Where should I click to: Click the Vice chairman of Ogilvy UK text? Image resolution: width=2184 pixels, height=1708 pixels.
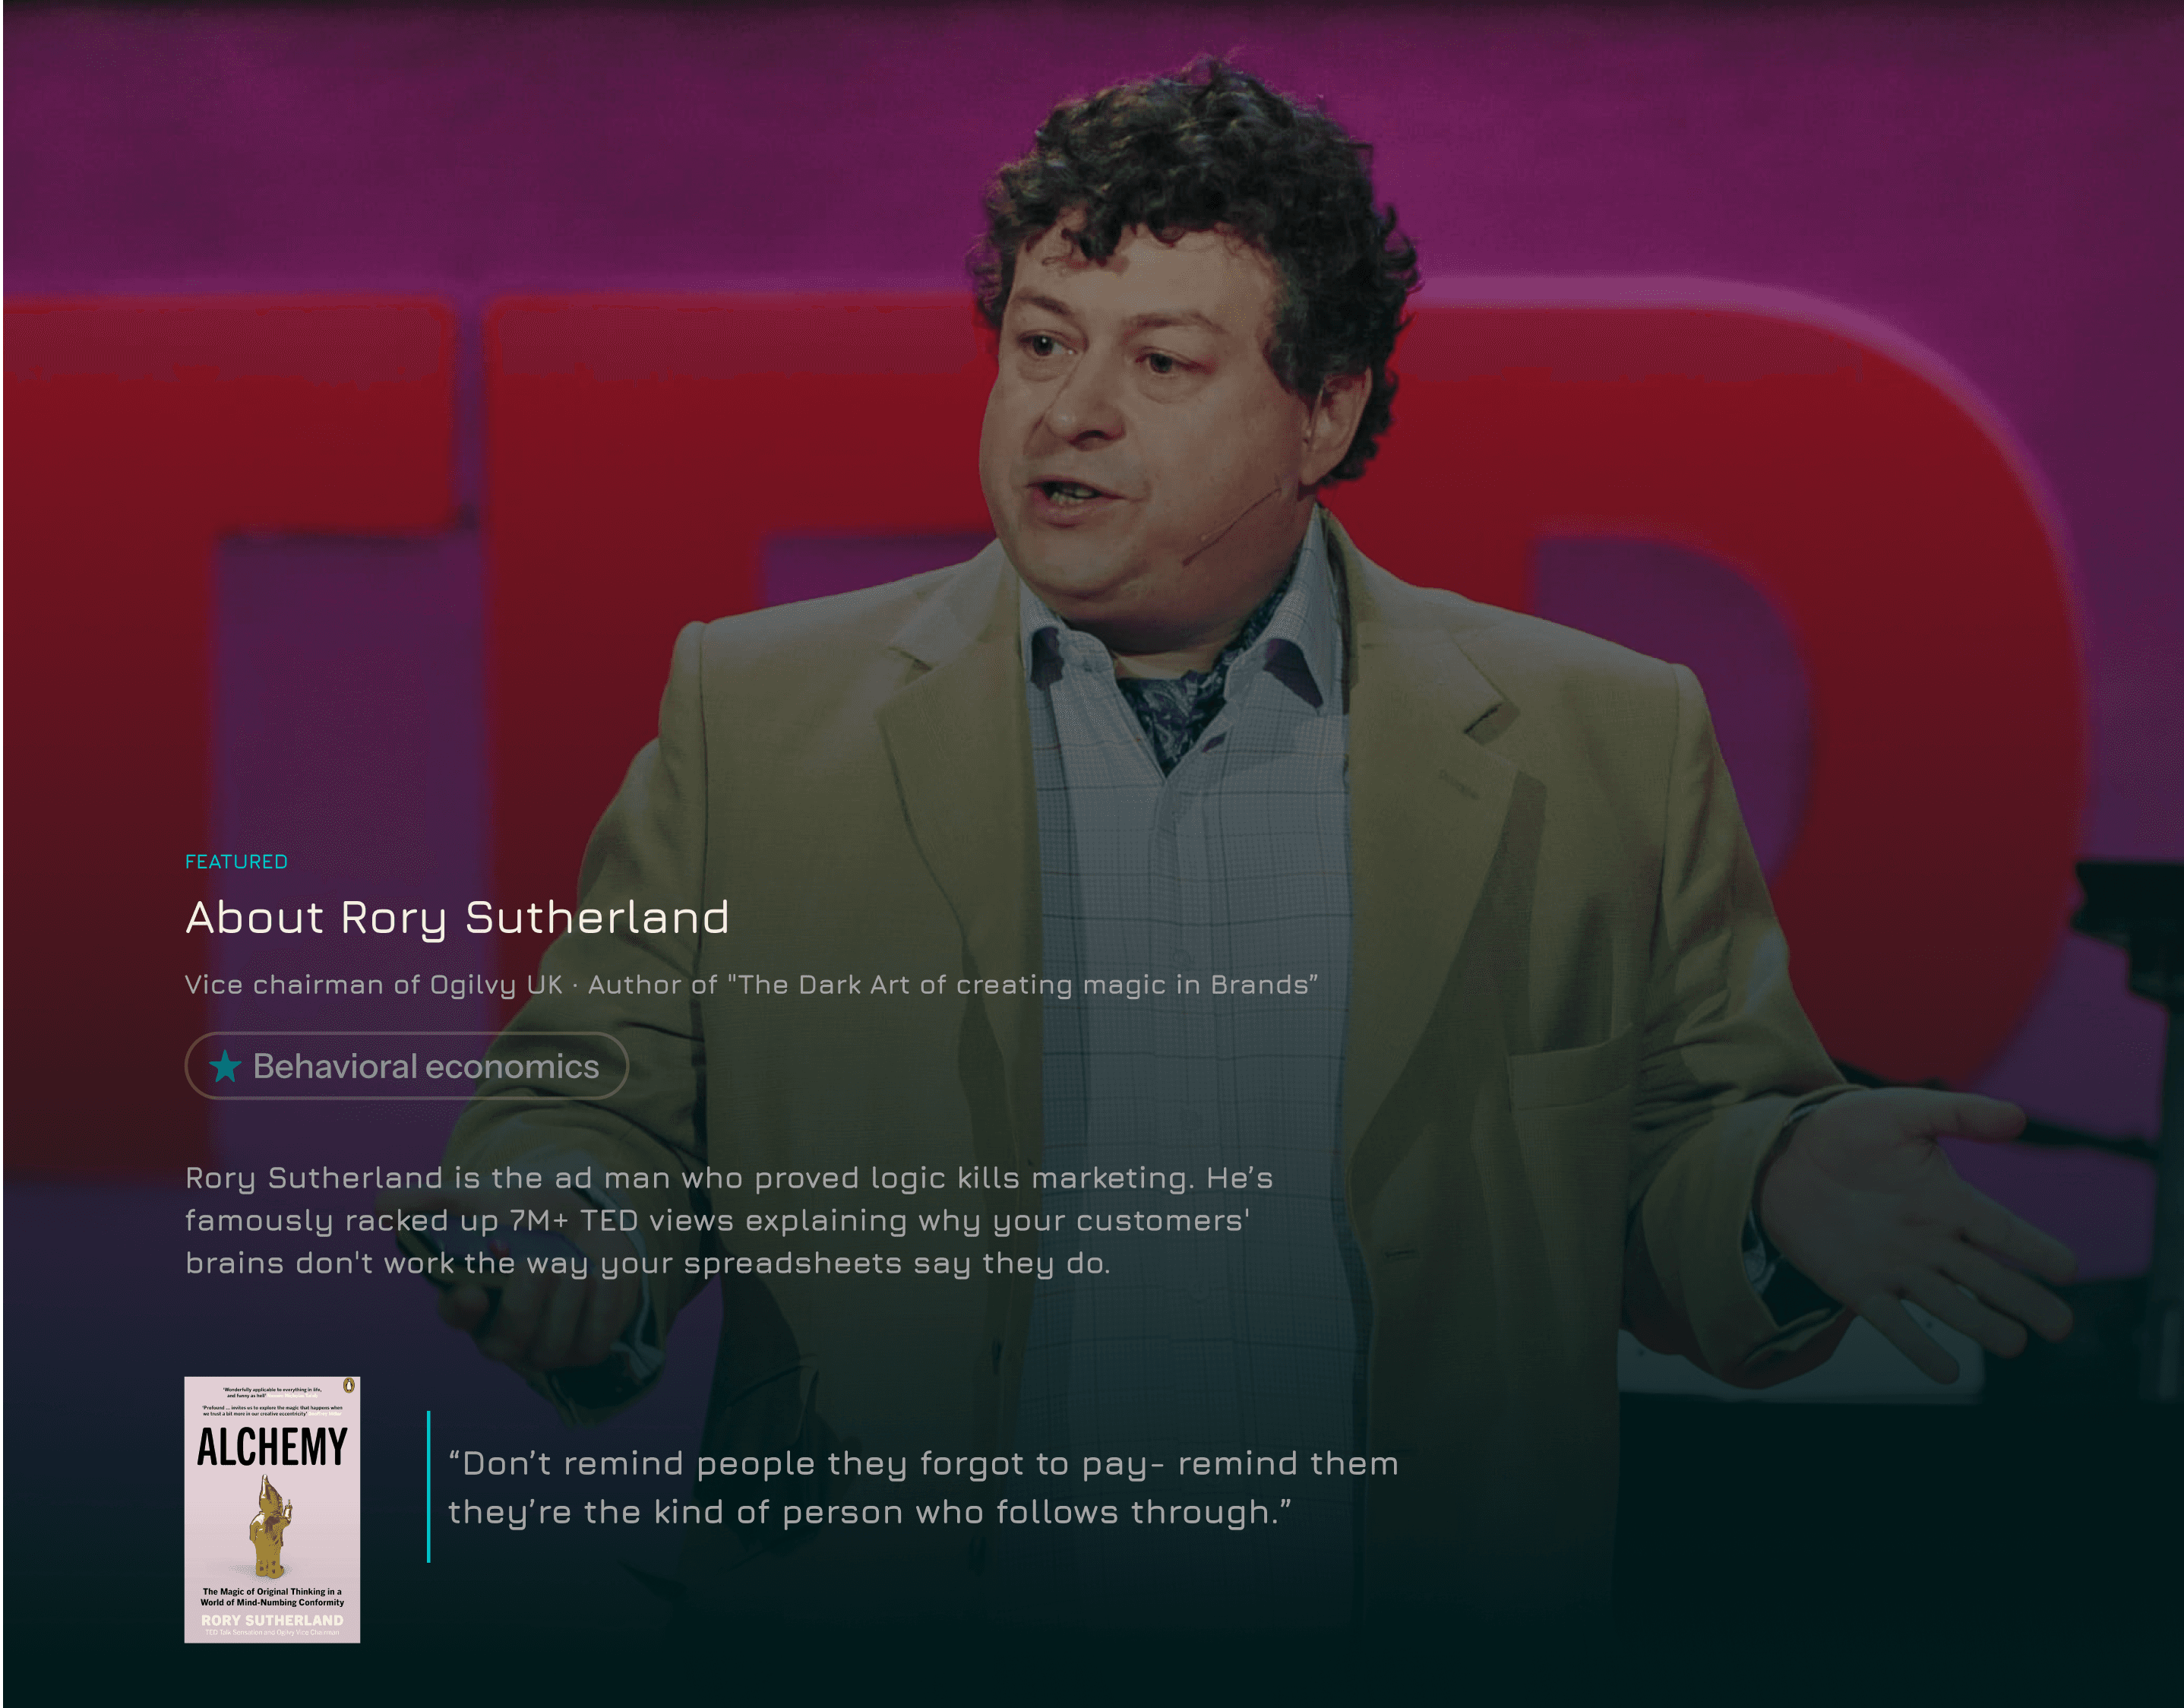[x=374, y=985]
